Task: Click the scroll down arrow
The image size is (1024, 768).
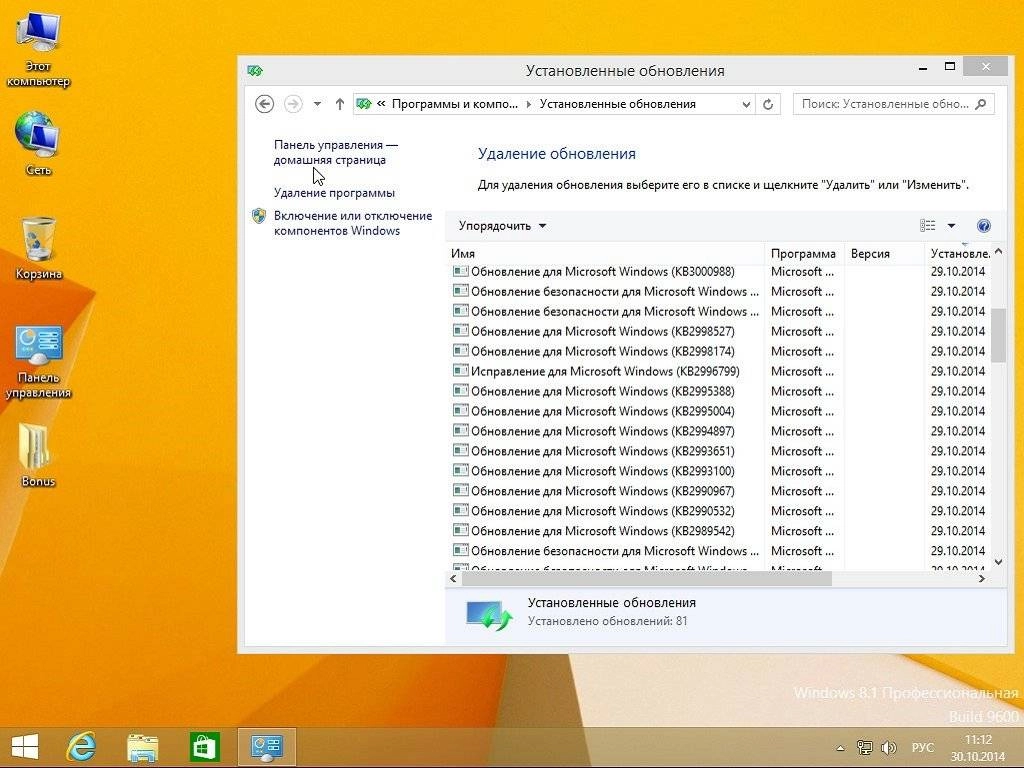Action: pyautogui.click(x=998, y=562)
